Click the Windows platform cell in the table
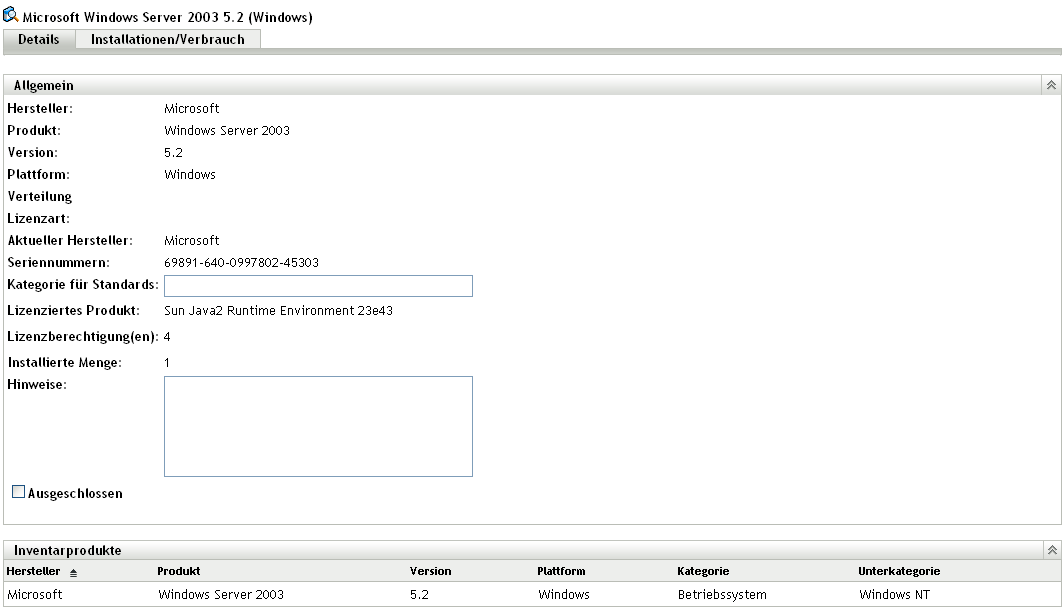The image size is (1063, 608). (x=564, y=594)
